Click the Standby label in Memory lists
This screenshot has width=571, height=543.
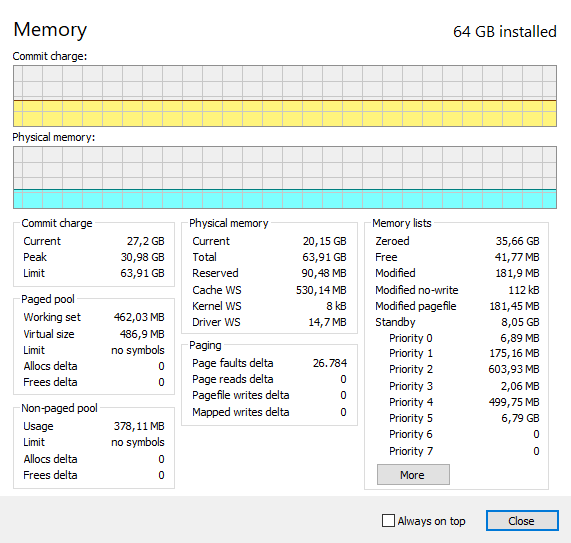pyautogui.click(x=395, y=322)
